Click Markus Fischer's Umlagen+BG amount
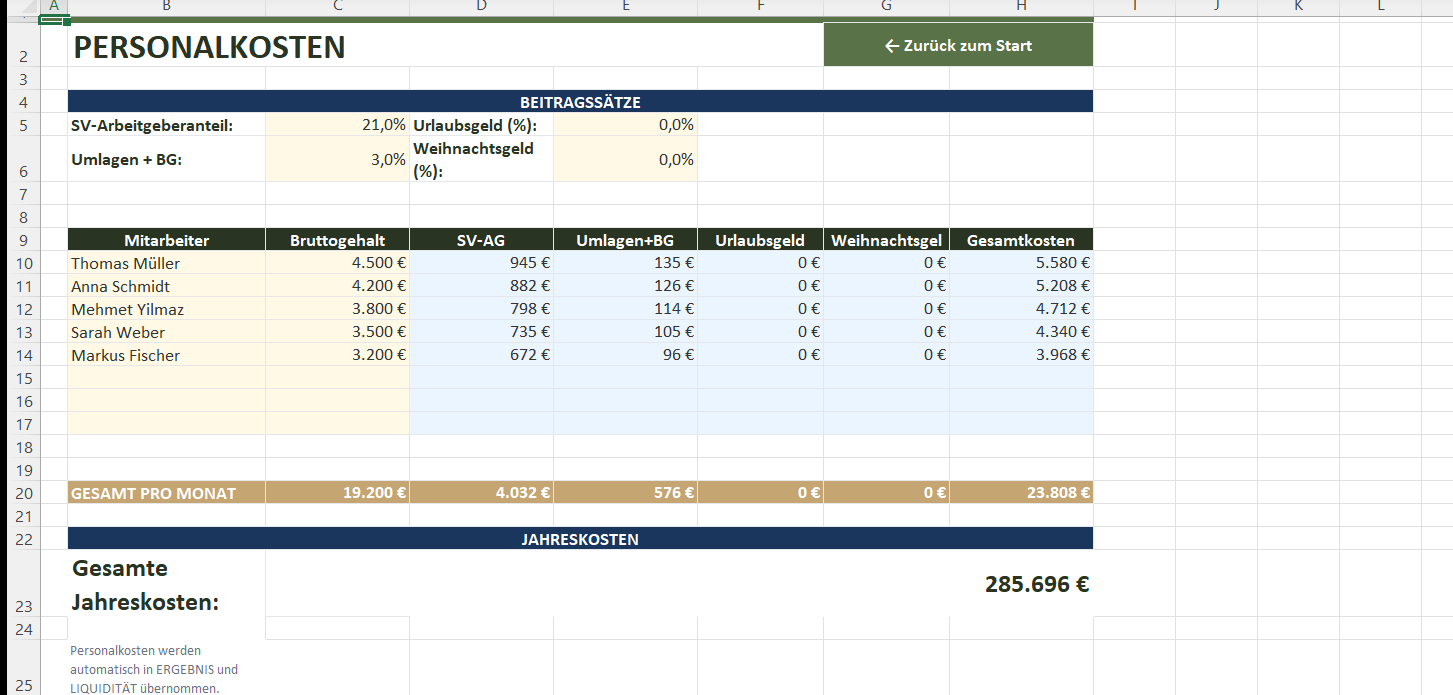The height and width of the screenshot is (695, 1453). pyautogui.click(x=625, y=355)
